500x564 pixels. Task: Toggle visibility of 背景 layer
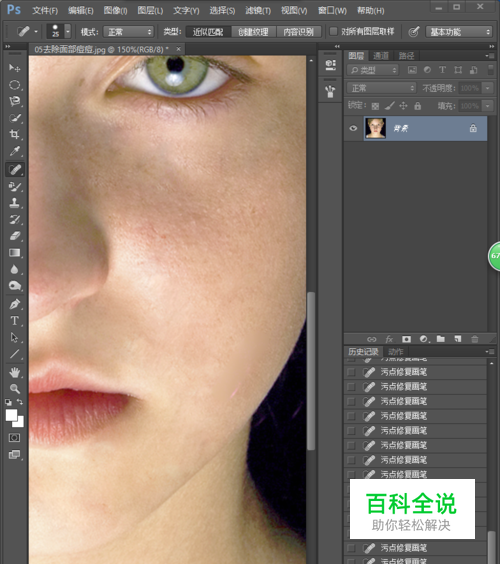pos(353,128)
